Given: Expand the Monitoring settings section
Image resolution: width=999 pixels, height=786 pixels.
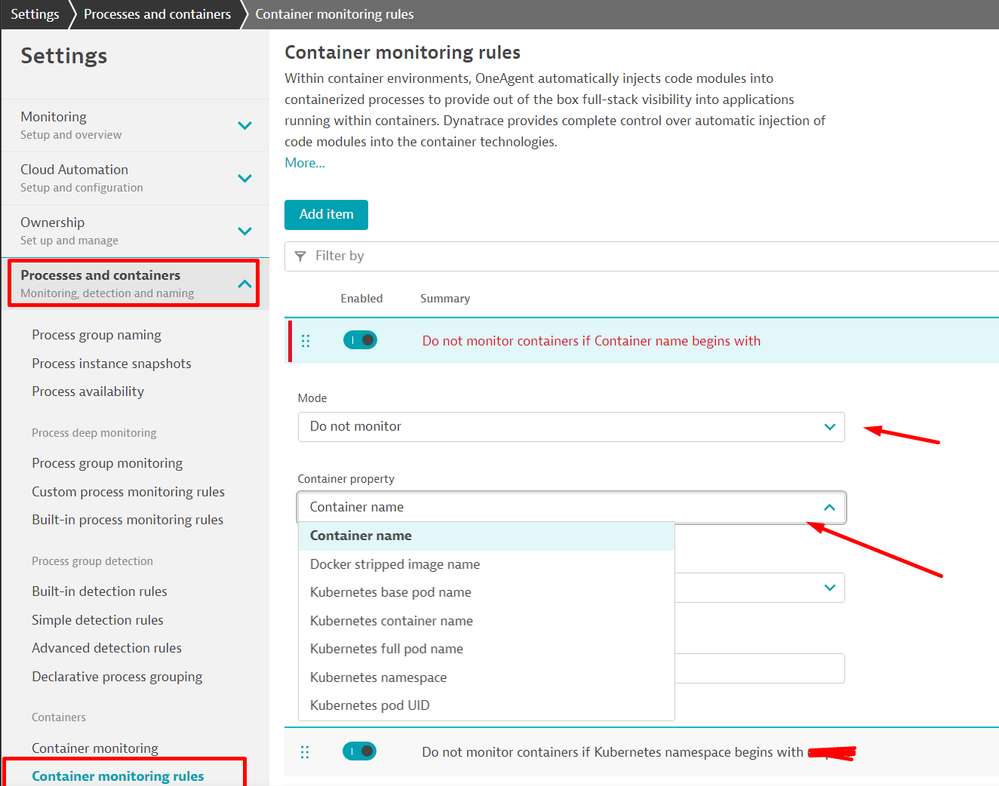Looking at the screenshot, I should point(244,125).
